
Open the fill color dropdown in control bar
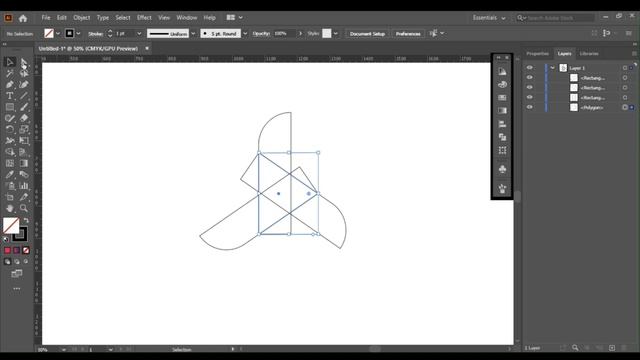58,33
